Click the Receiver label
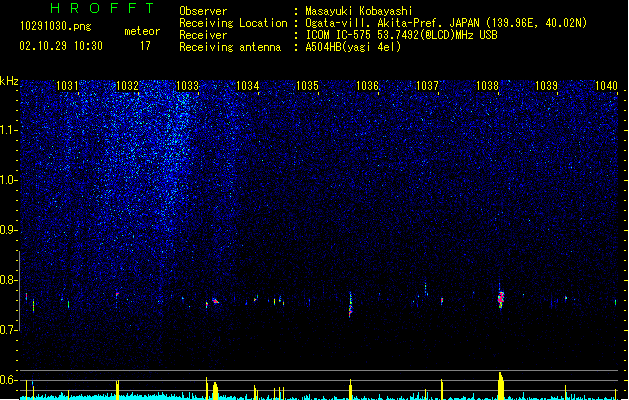Screen dimensions: 629x400 coord(203,35)
